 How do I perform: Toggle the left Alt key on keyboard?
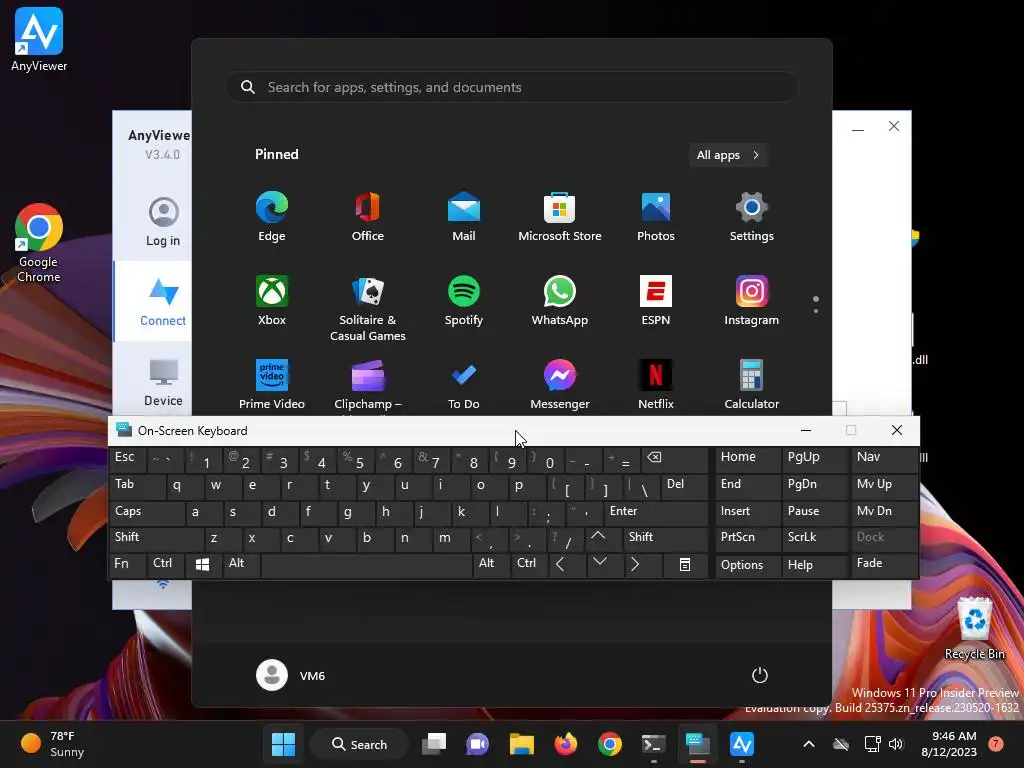click(x=241, y=565)
